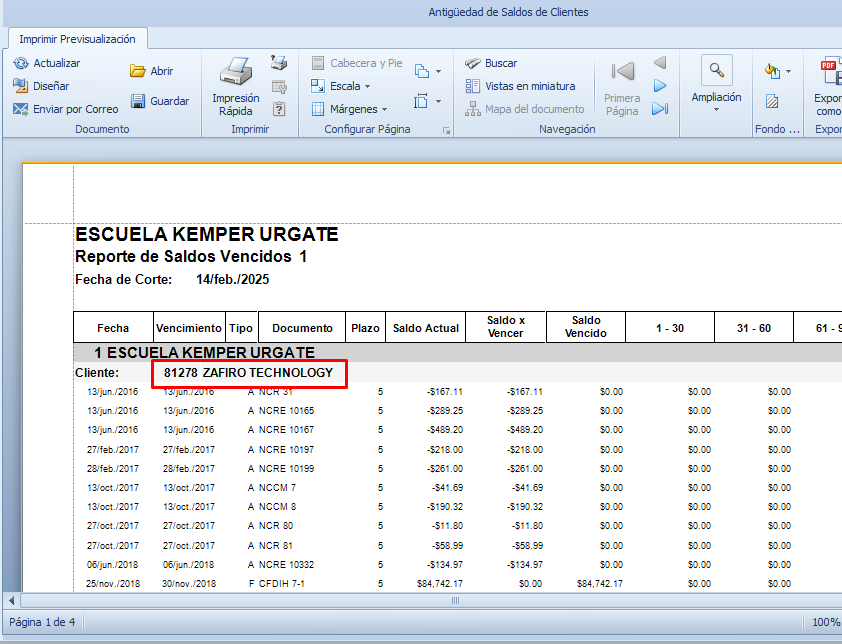Click the 'ESCUELA KEMPER URGATE' report title

pyautogui.click(x=207, y=234)
